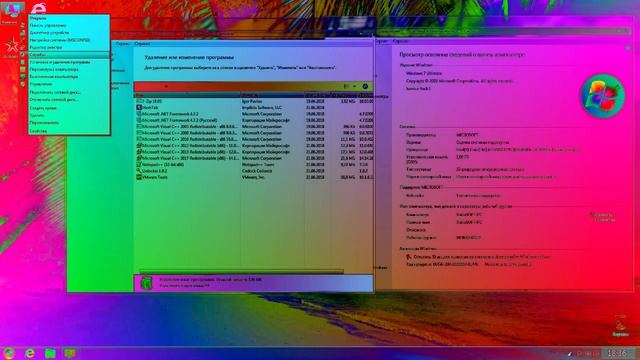The height and width of the screenshot is (360, 640).
Task: Open the star desktop shortcut
Action: (x=11, y=47)
